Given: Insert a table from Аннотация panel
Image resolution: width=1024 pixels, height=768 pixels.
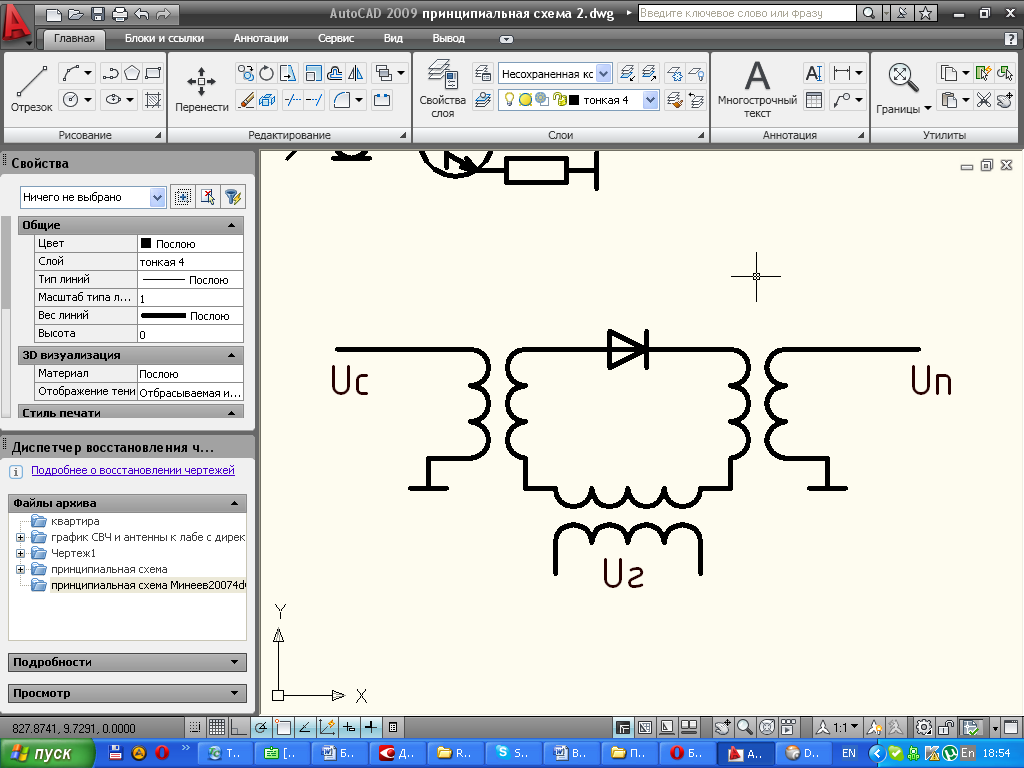Looking at the screenshot, I should click(x=814, y=100).
